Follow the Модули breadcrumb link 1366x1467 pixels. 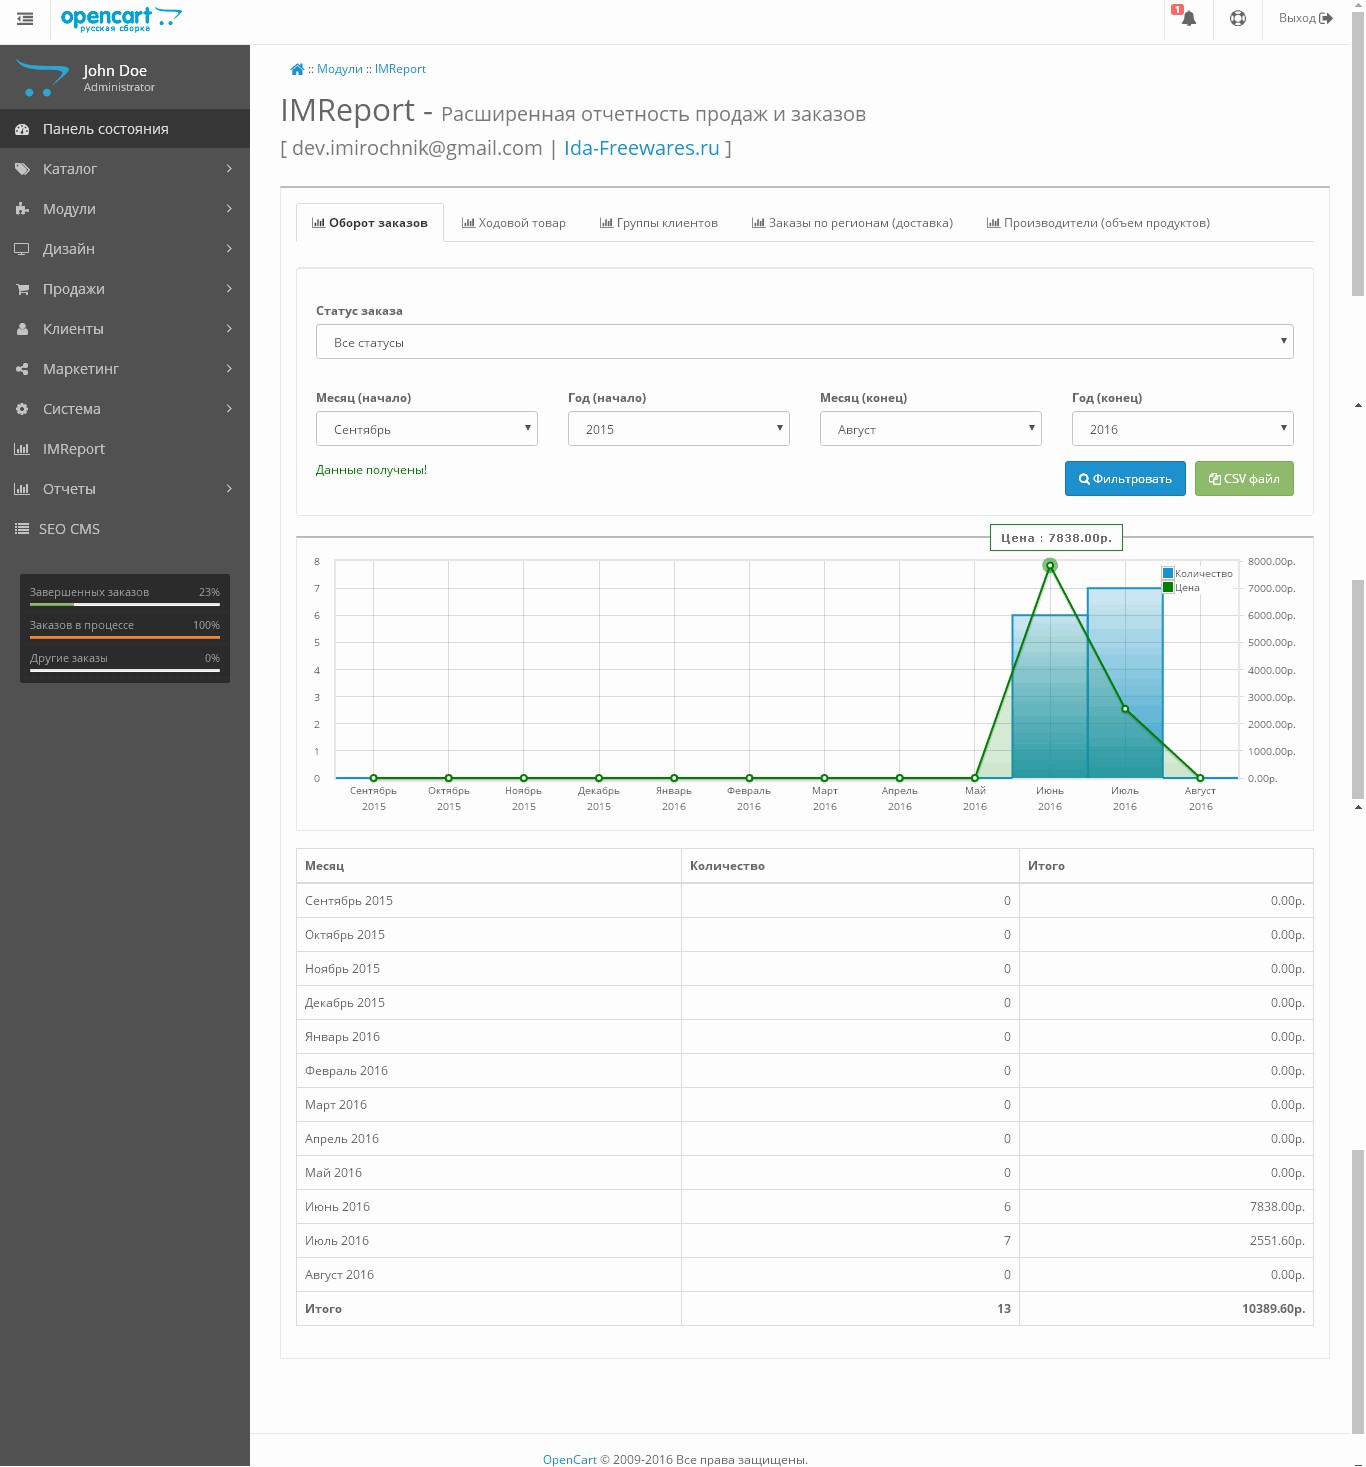pos(340,69)
